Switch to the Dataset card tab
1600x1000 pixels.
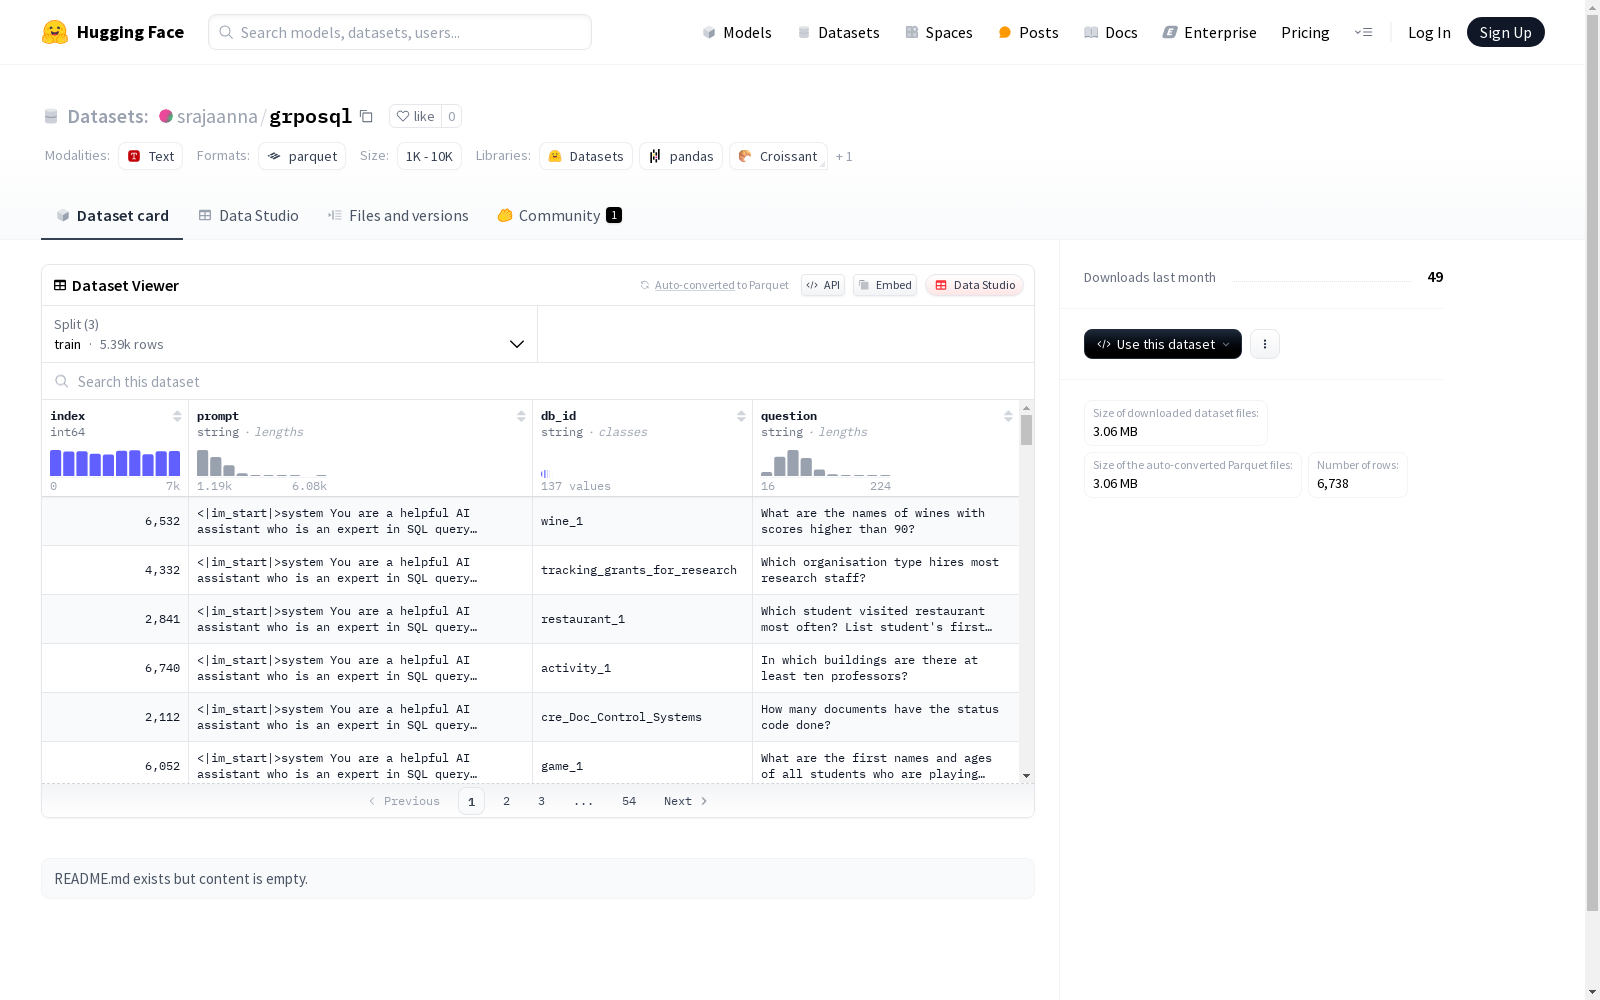[x=112, y=215]
